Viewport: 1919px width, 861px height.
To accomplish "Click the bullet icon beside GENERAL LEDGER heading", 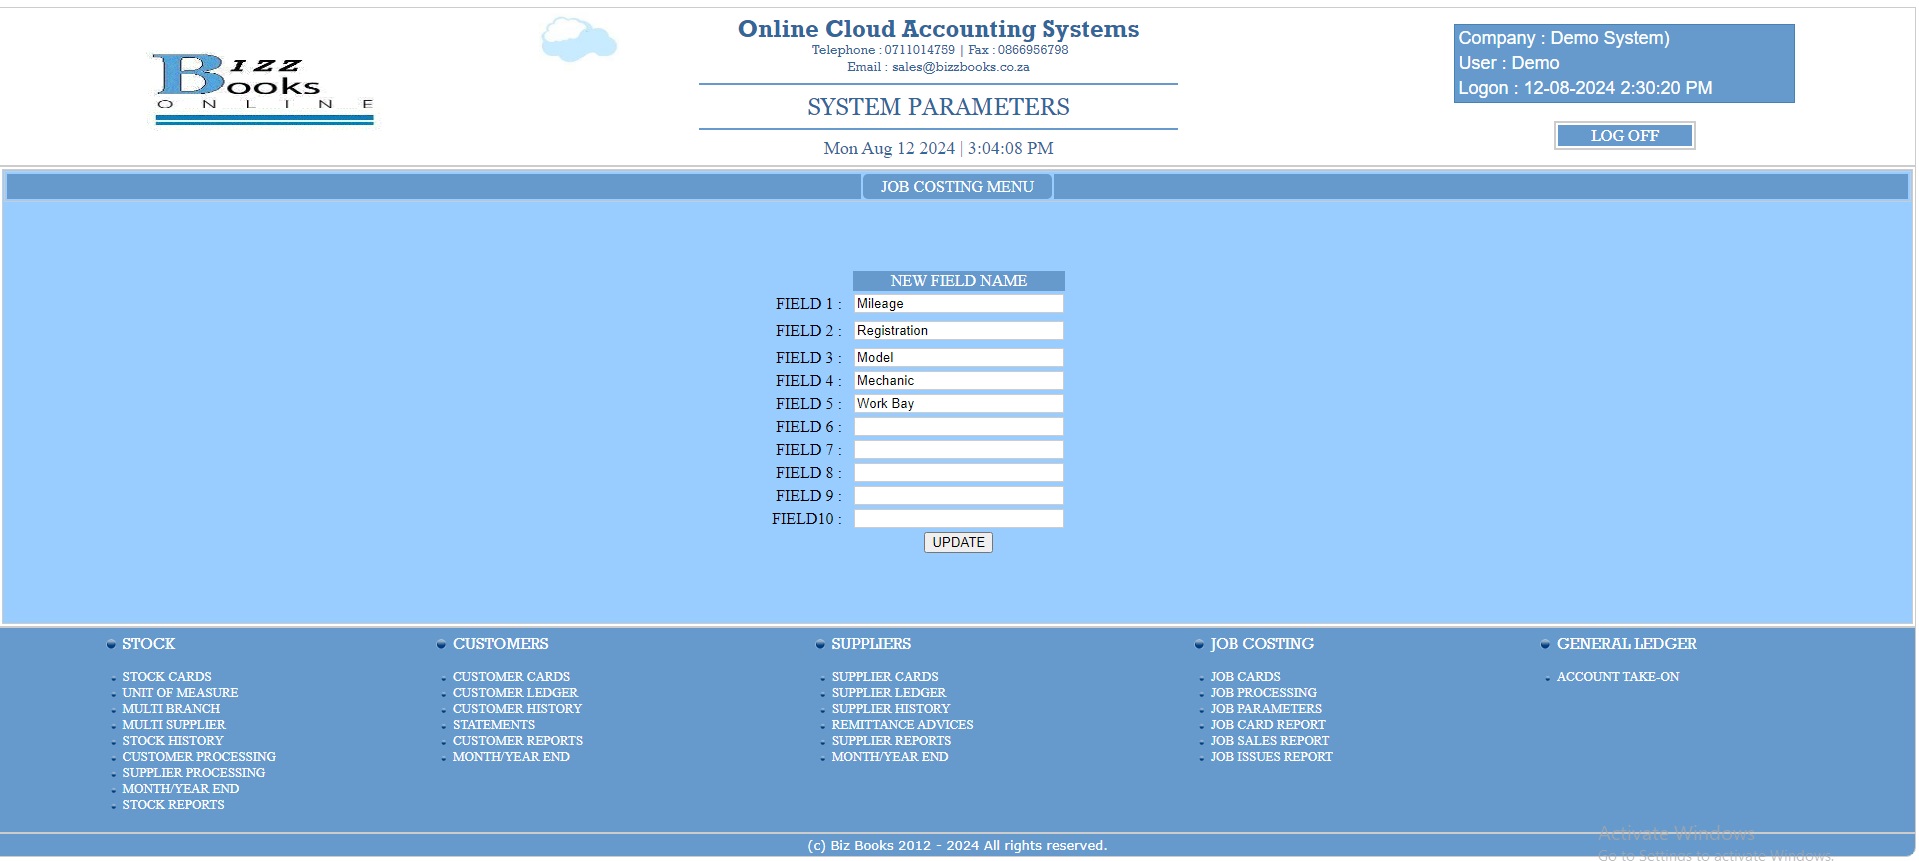I will click(x=1545, y=645).
